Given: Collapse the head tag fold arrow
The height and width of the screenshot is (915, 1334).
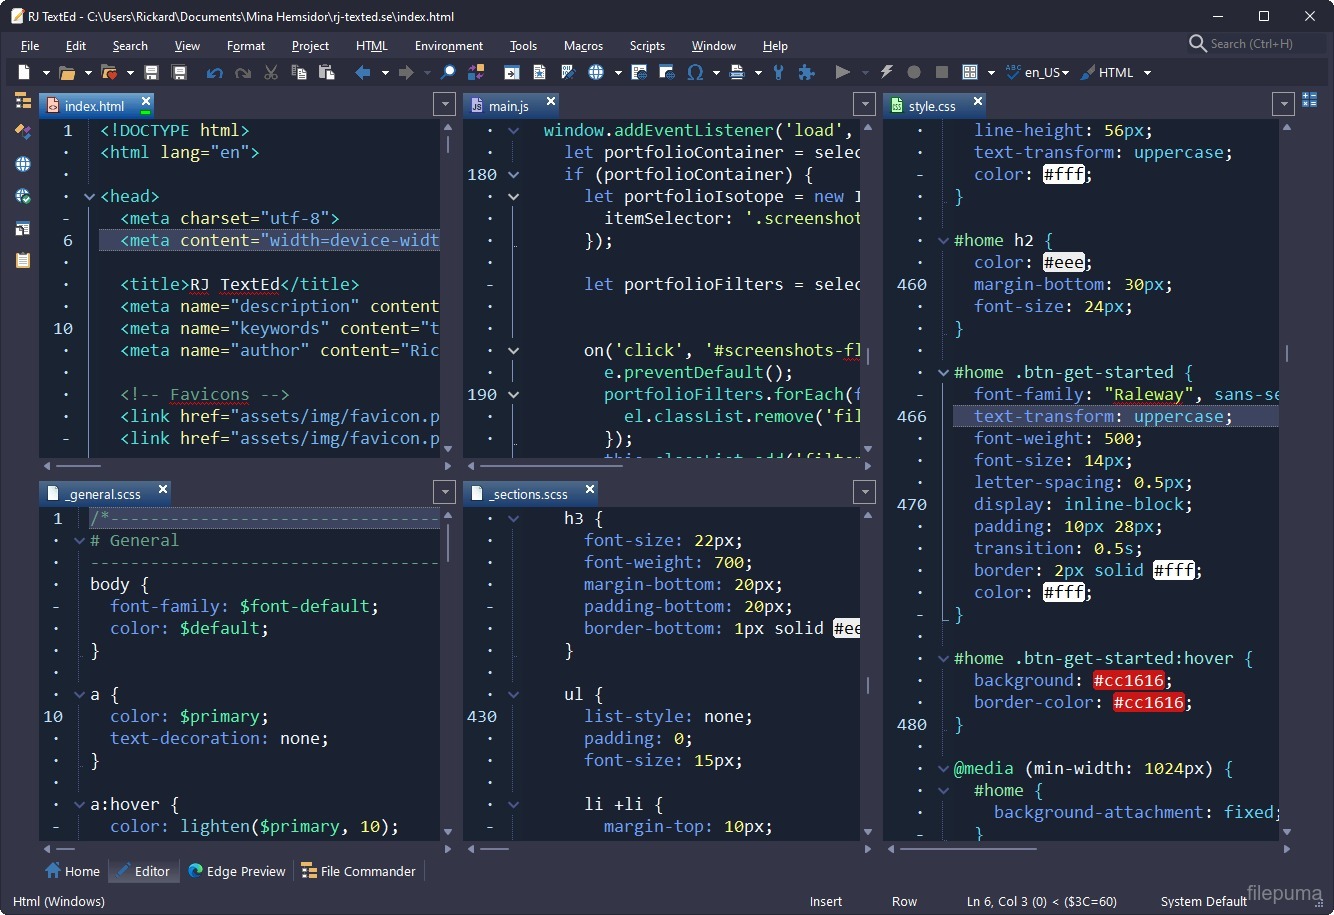Looking at the screenshot, I should tap(89, 197).
